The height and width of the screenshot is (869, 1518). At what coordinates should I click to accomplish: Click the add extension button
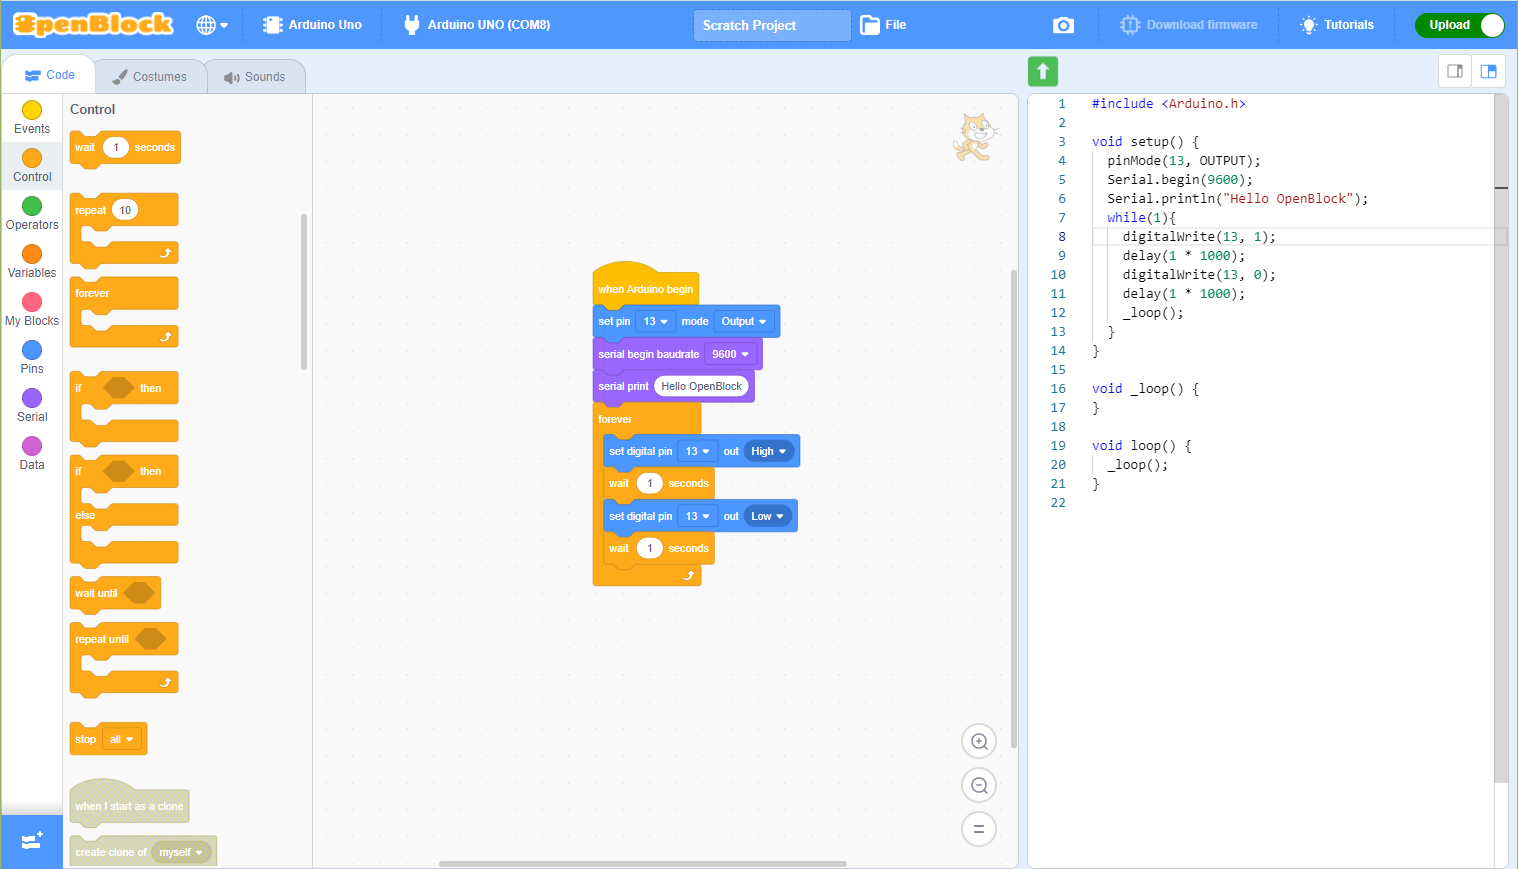[32, 841]
